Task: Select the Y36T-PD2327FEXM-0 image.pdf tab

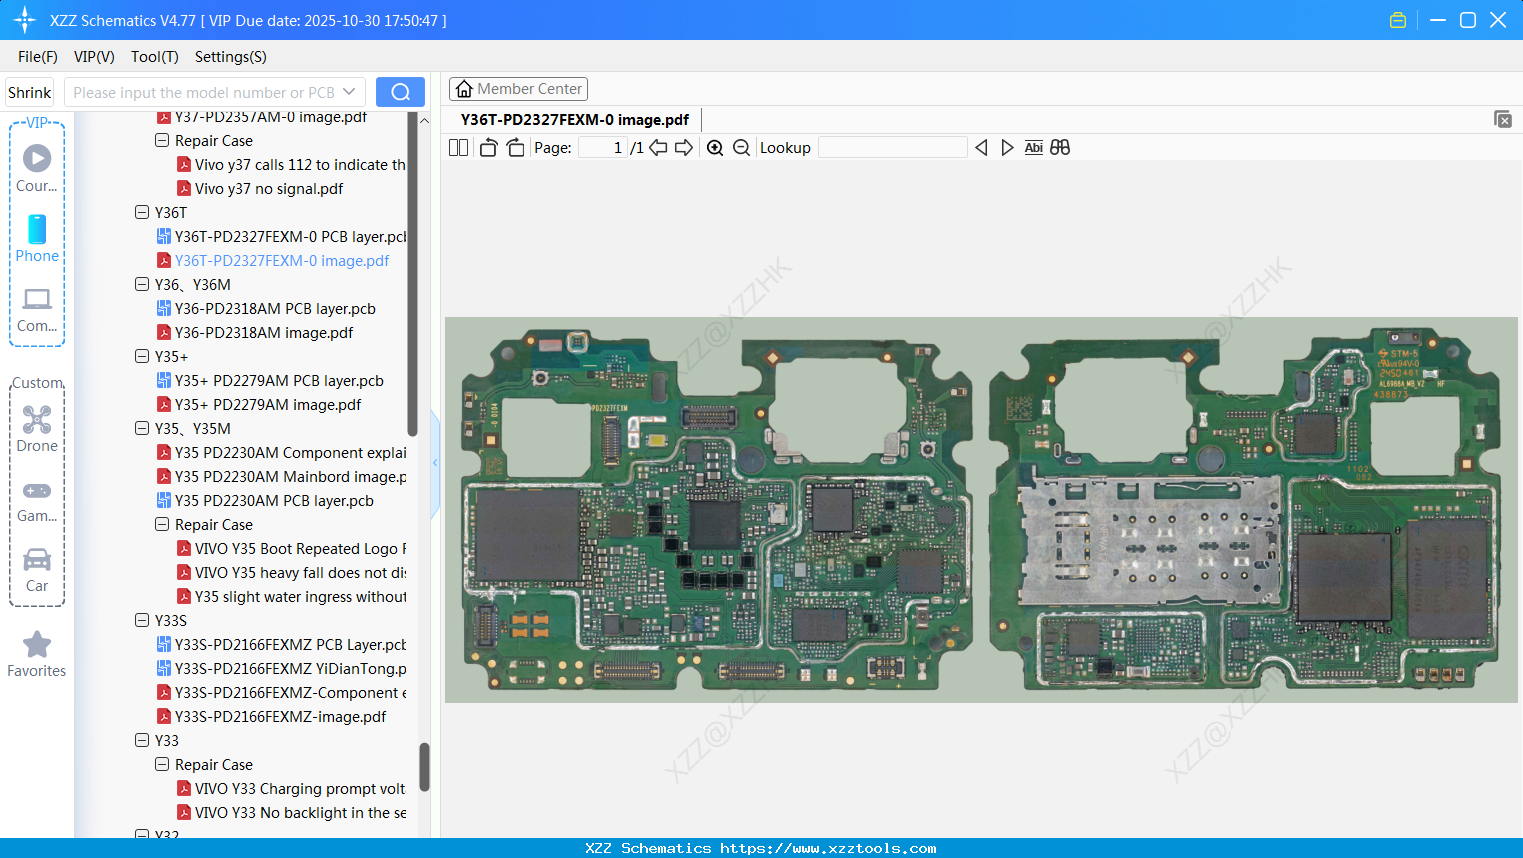Action: (574, 119)
